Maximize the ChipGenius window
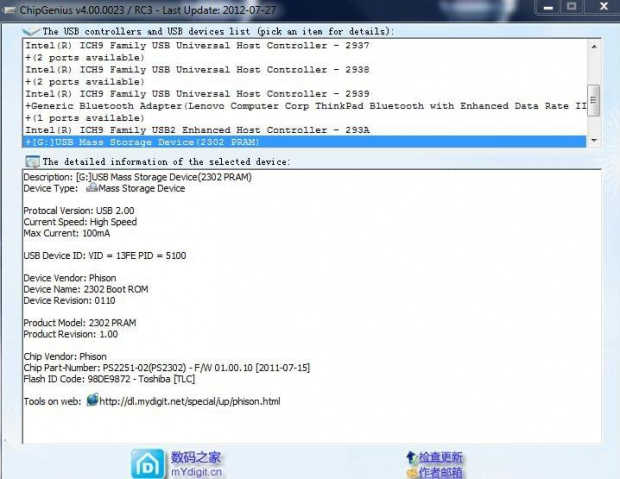The height and width of the screenshot is (479, 620). click(571, 7)
